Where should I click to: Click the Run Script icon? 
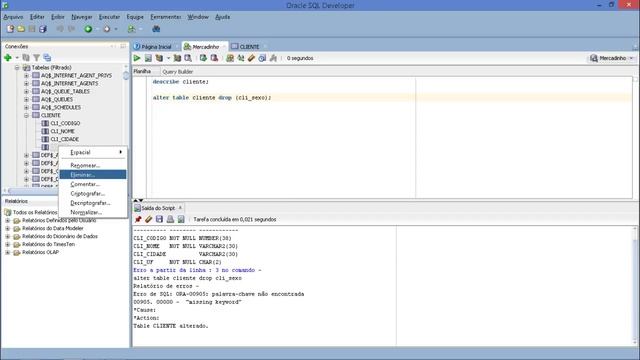click(148, 58)
